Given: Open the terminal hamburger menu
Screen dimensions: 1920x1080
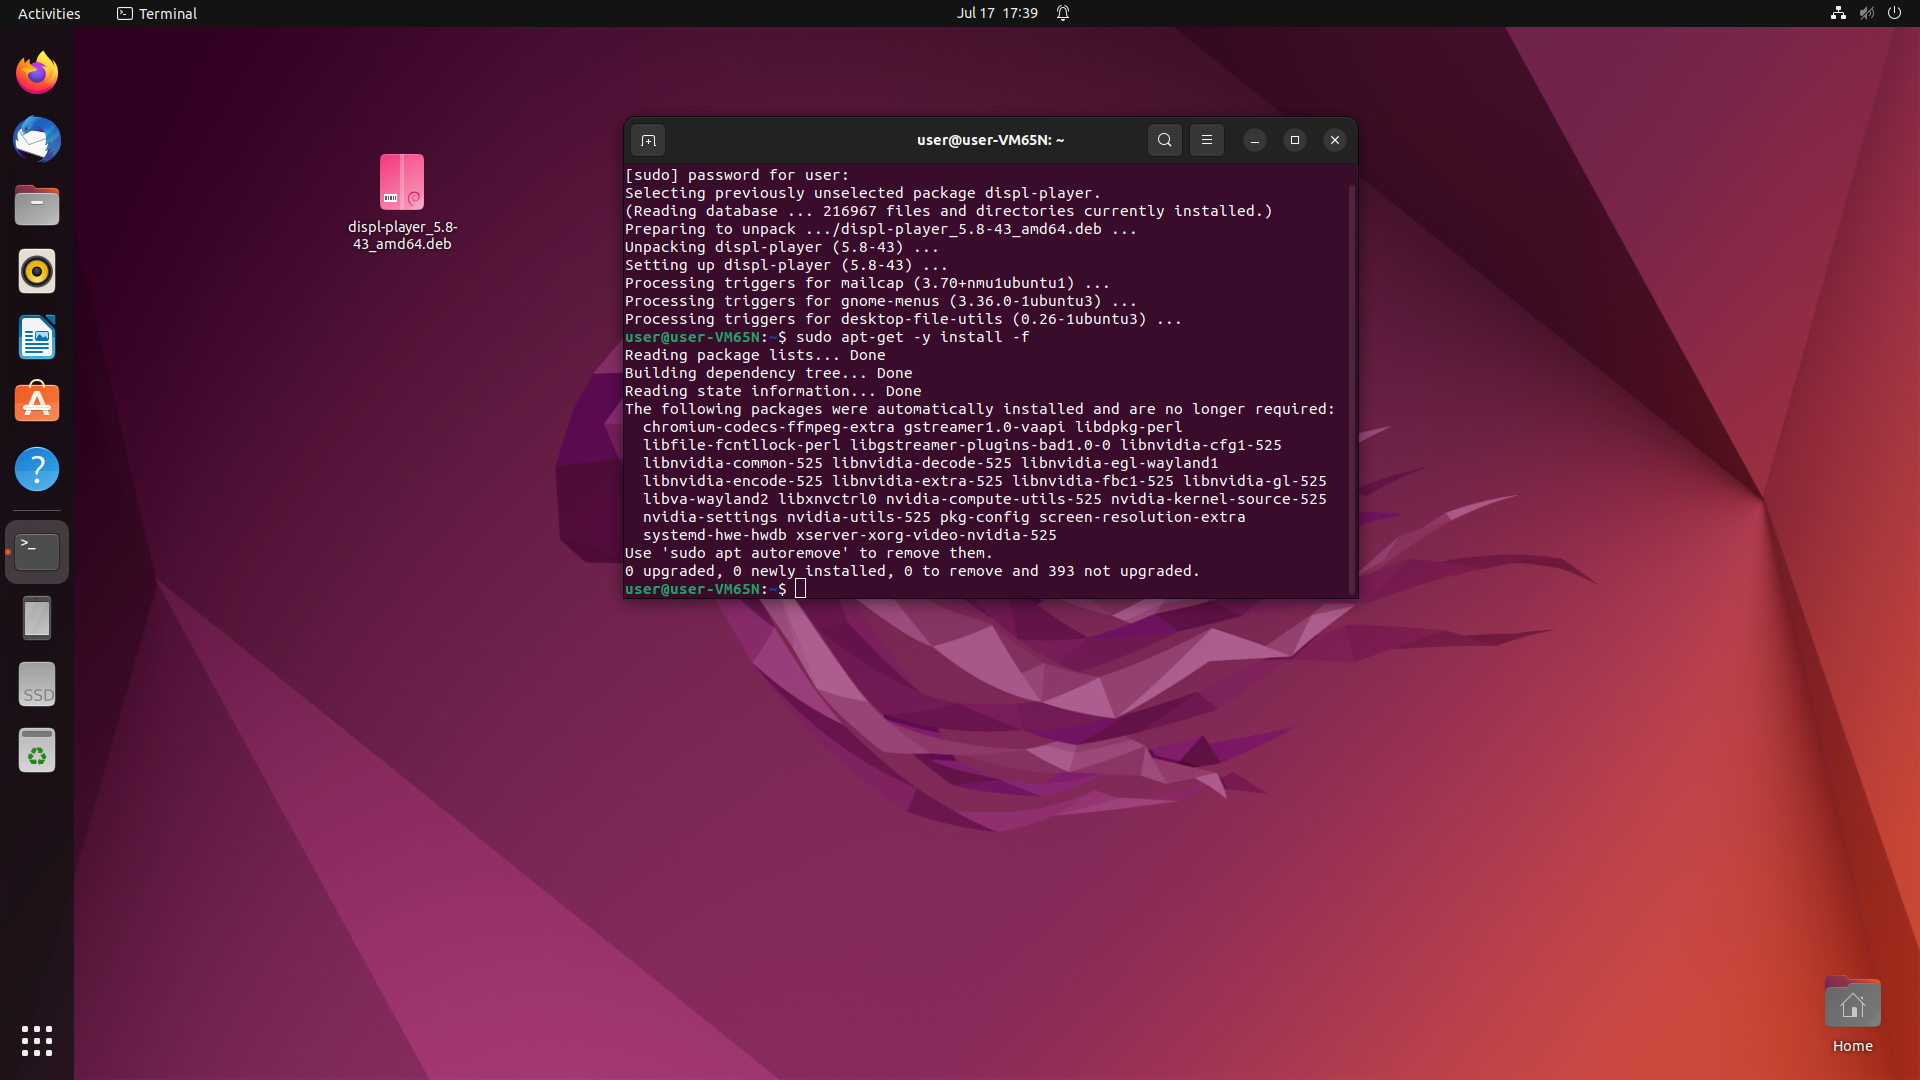Looking at the screenshot, I should pos(1207,140).
